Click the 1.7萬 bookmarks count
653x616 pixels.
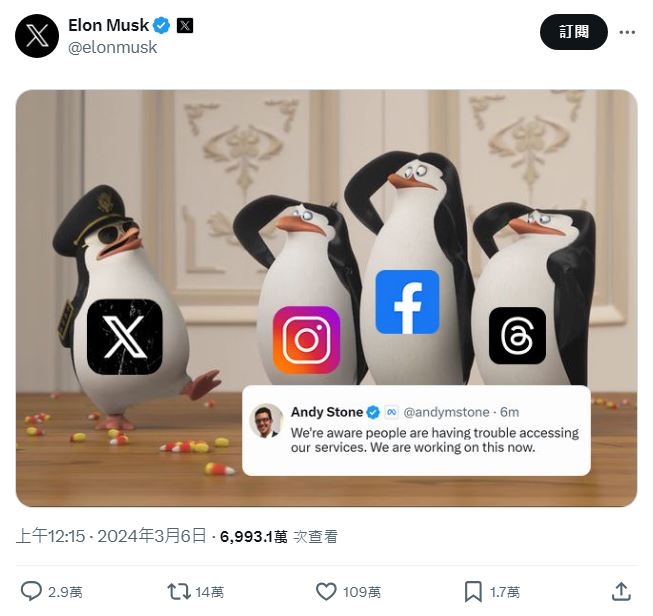(x=505, y=592)
